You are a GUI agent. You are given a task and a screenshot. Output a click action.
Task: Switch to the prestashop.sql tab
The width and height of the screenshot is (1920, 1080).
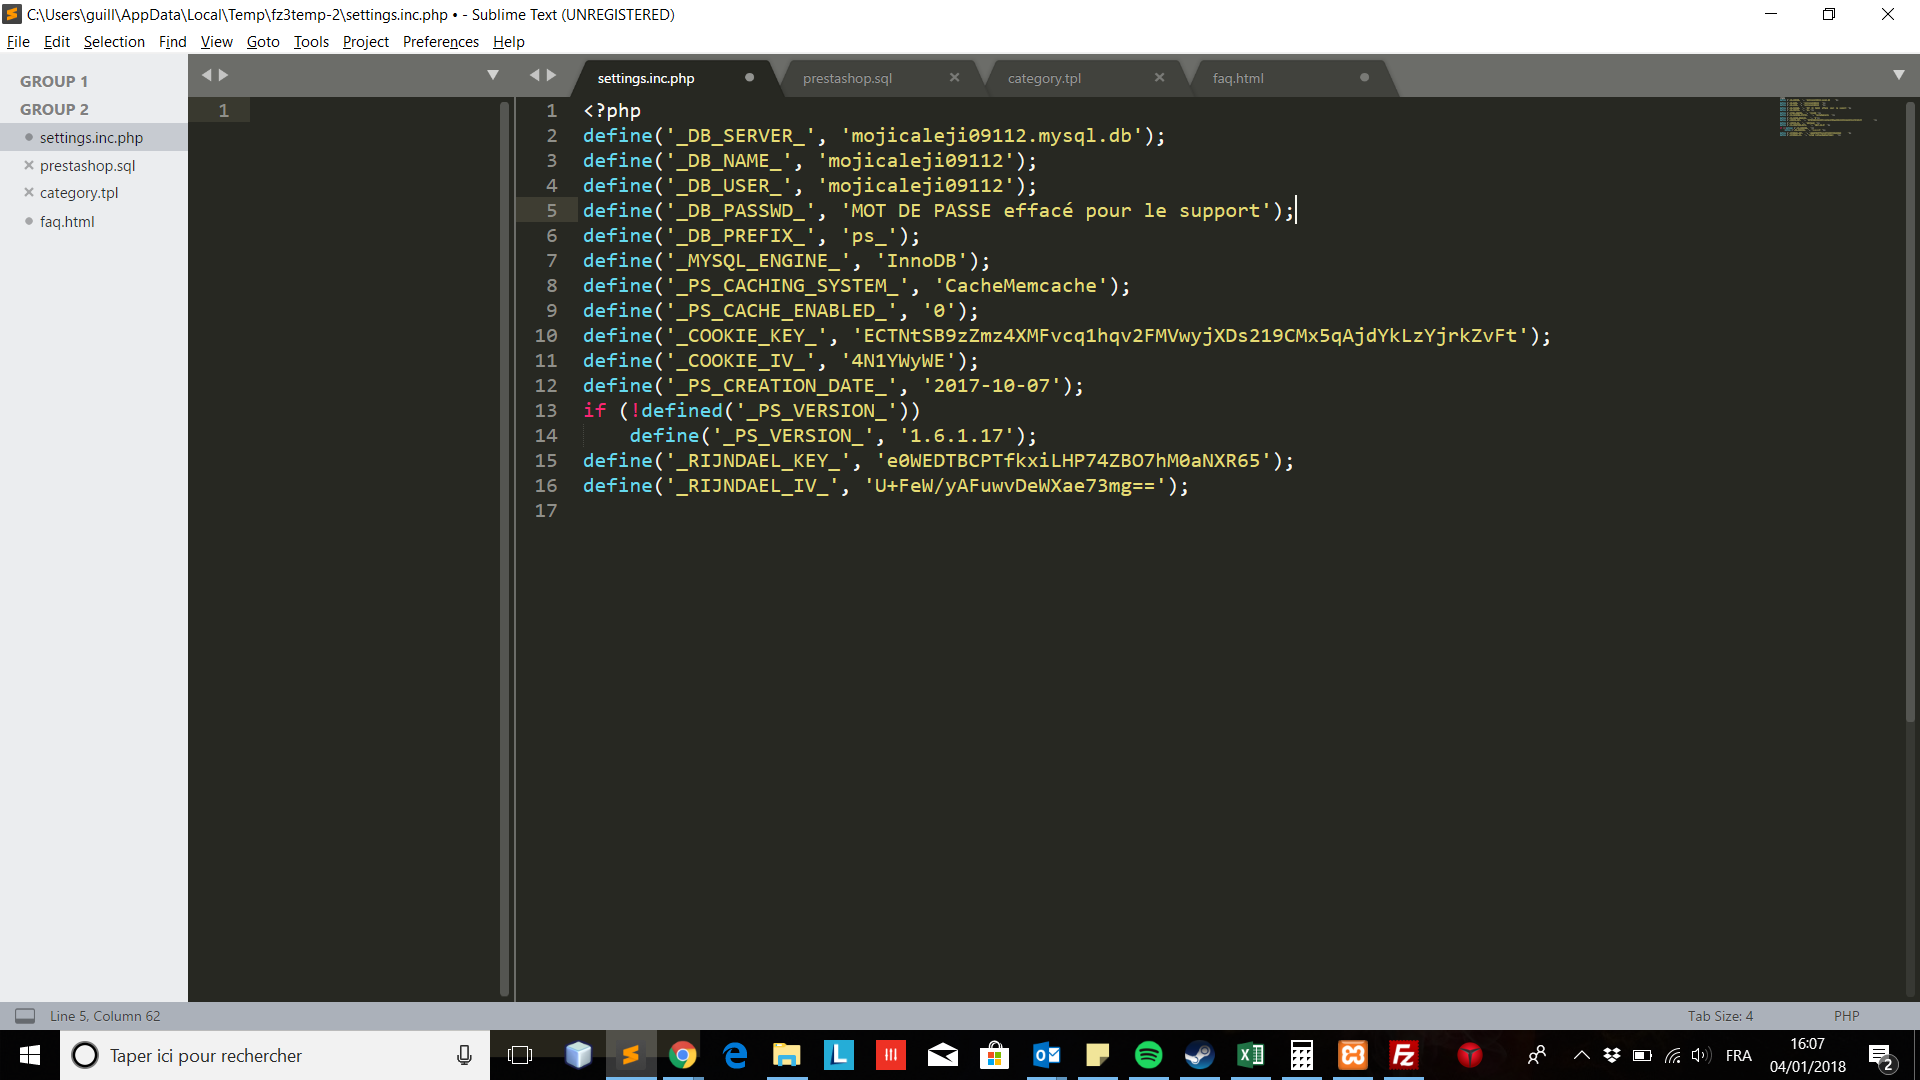click(847, 78)
